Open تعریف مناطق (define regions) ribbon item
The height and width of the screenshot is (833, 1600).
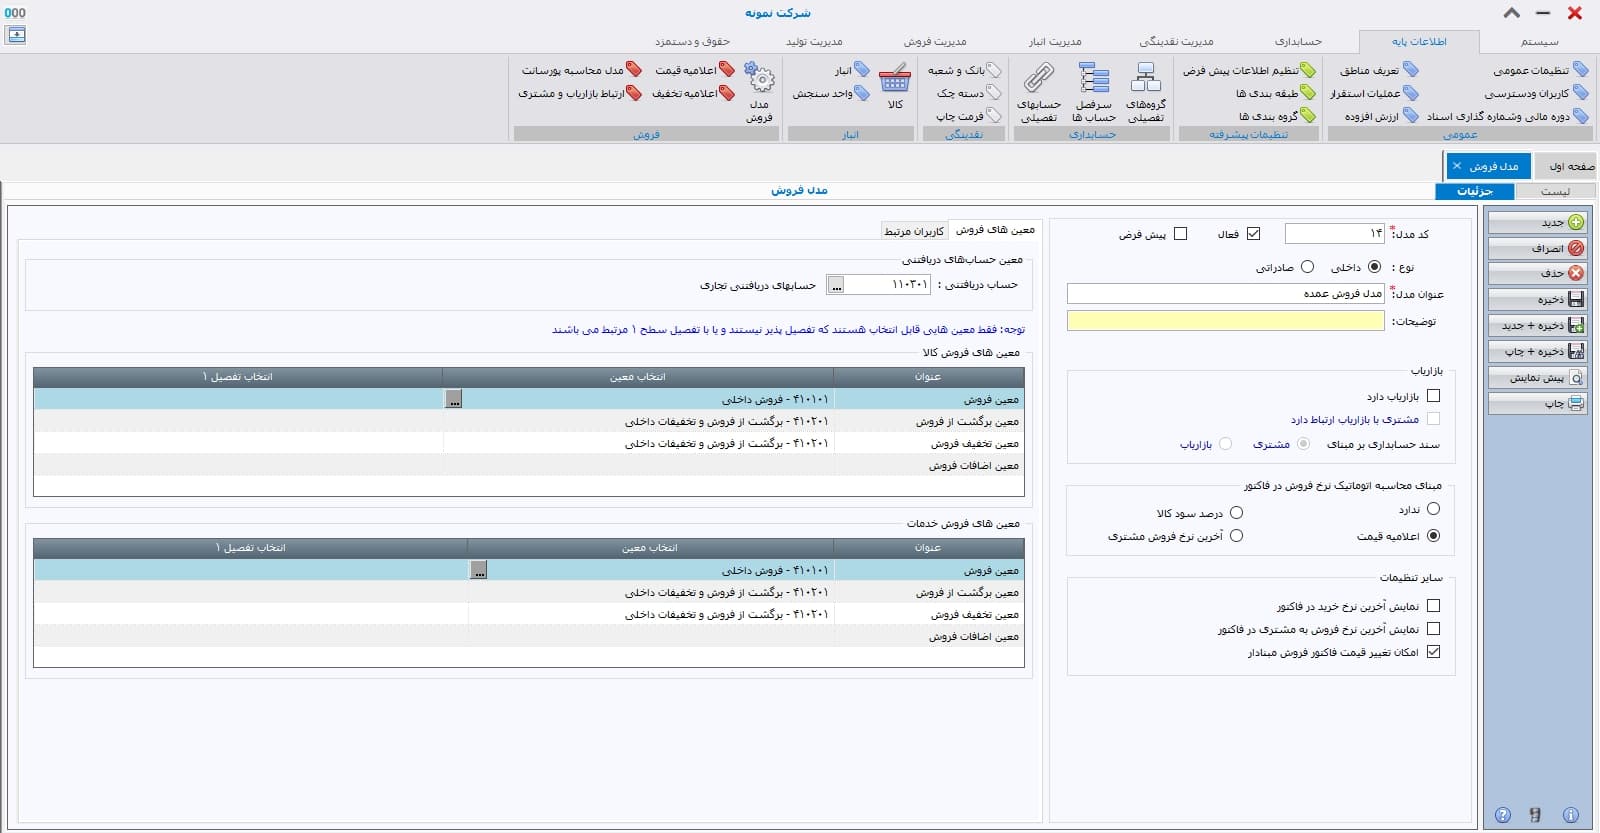point(1379,70)
